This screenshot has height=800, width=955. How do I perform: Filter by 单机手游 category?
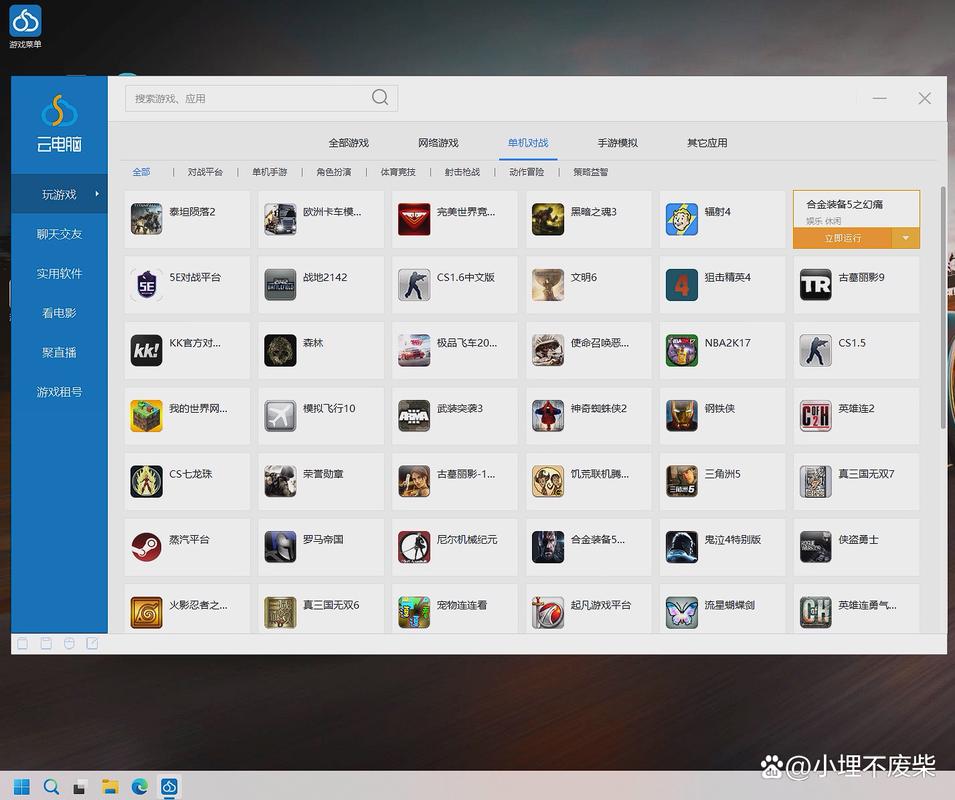click(270, 172)
